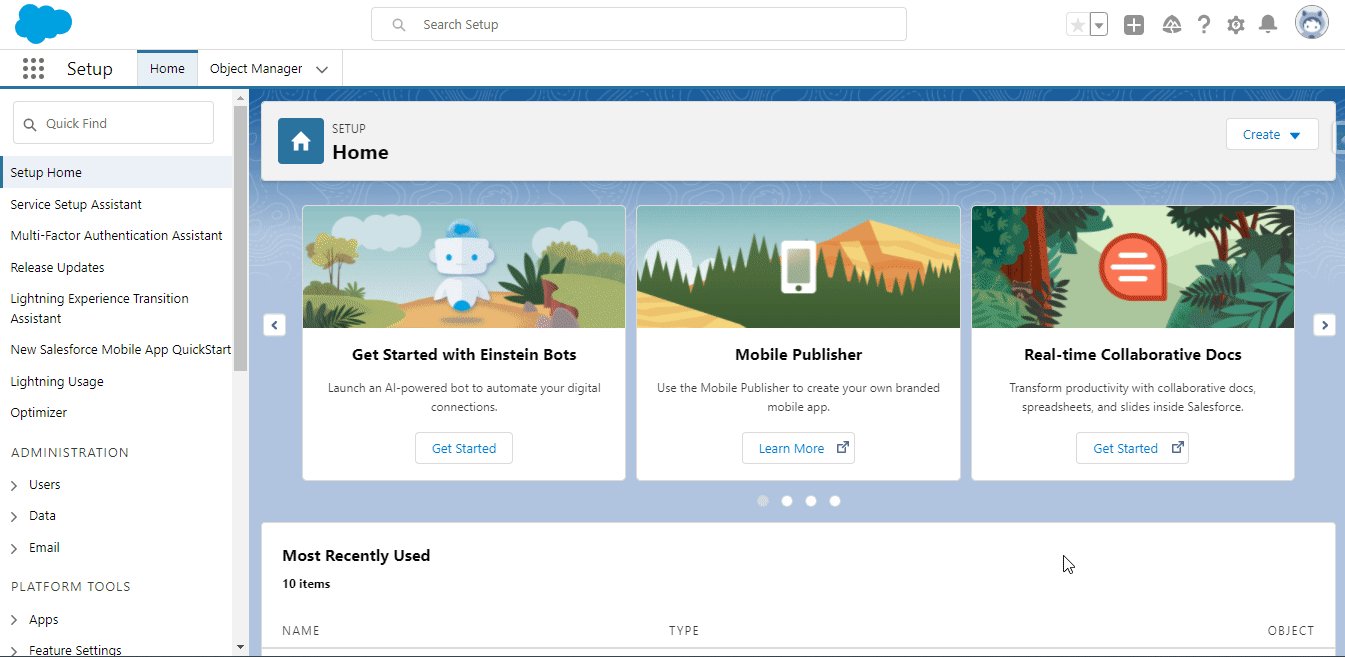Screen dimensions: 1345x657
Task: Expand the Email tree node
Action: 14,548
